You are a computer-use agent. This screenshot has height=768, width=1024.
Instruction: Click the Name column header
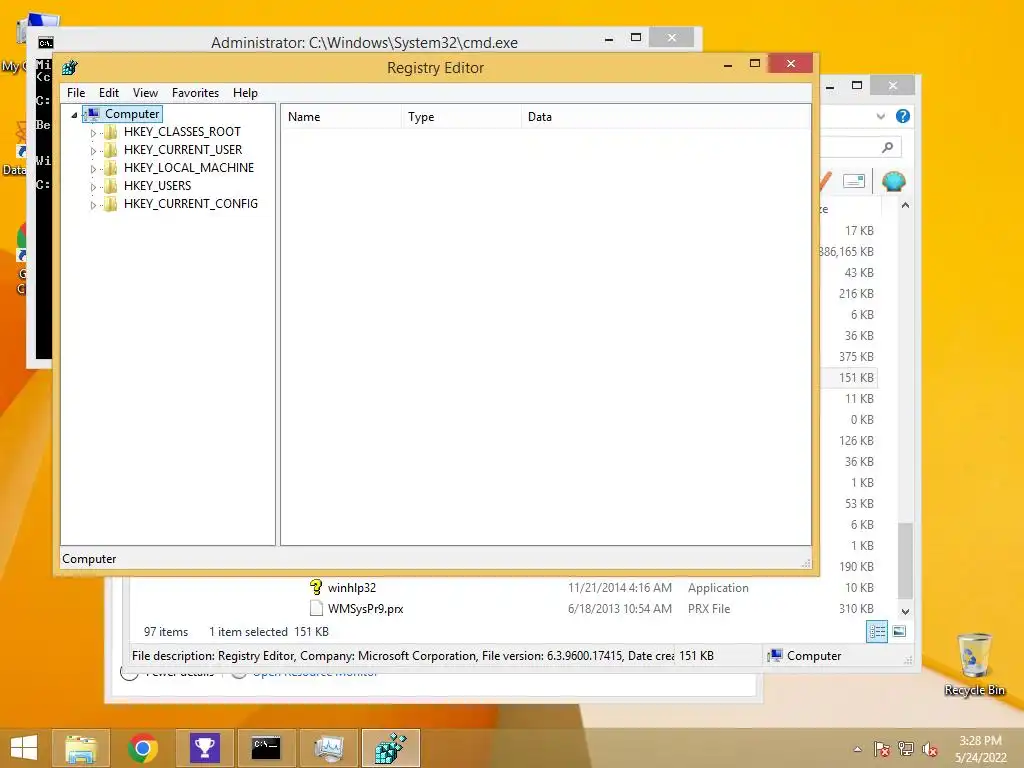pos(341,117)
